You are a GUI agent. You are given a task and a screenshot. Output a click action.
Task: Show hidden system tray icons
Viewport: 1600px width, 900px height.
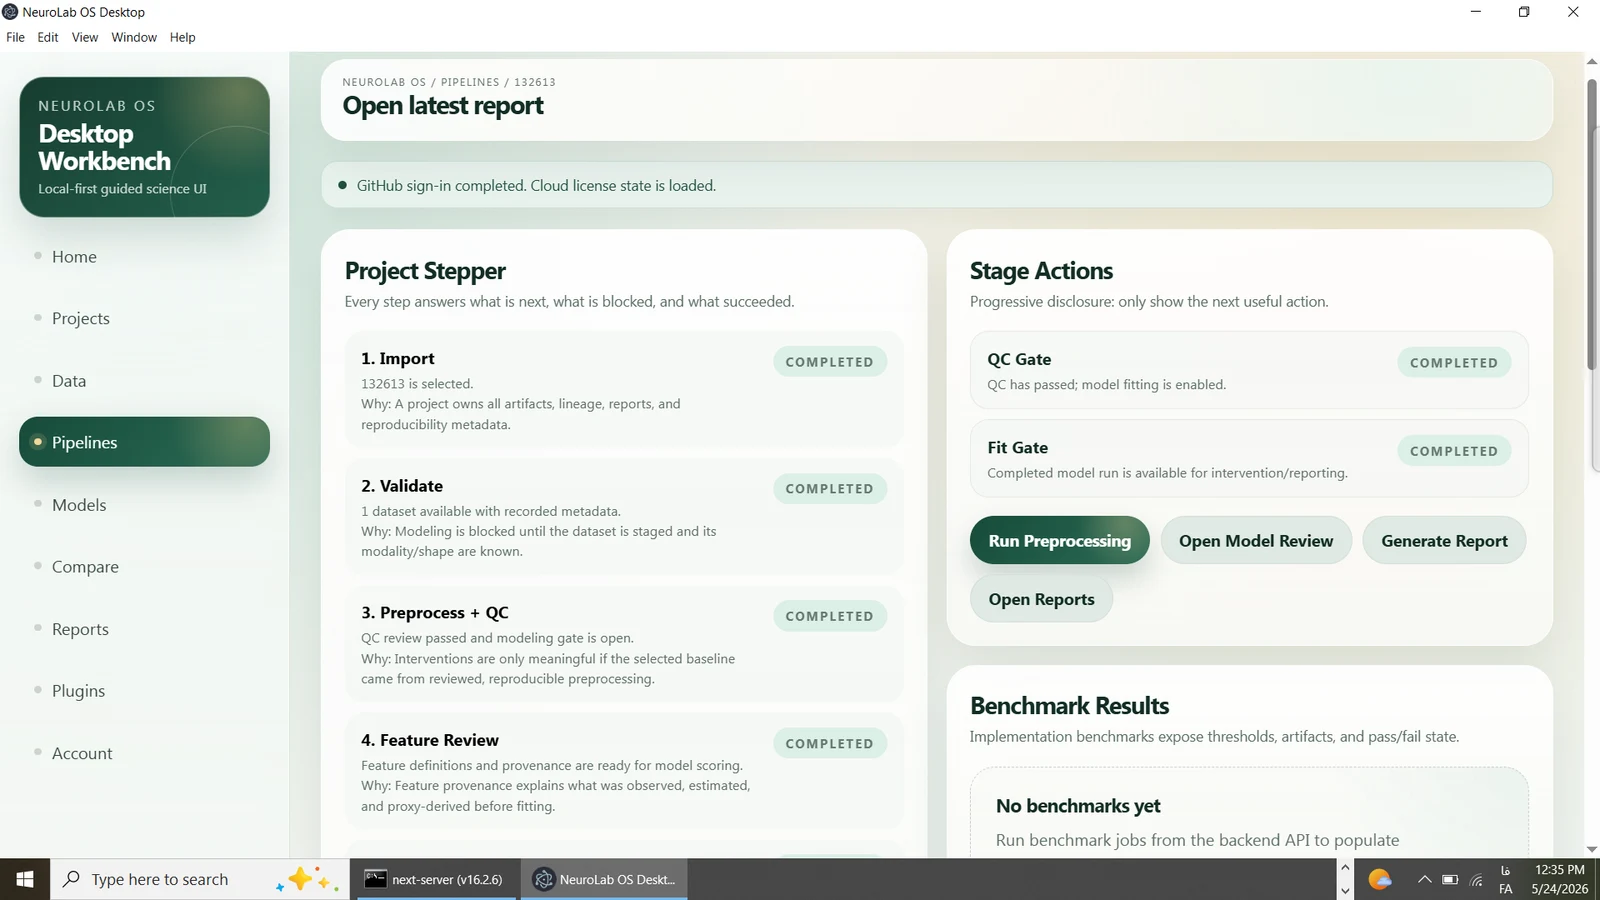click(x=1424, y=879)
